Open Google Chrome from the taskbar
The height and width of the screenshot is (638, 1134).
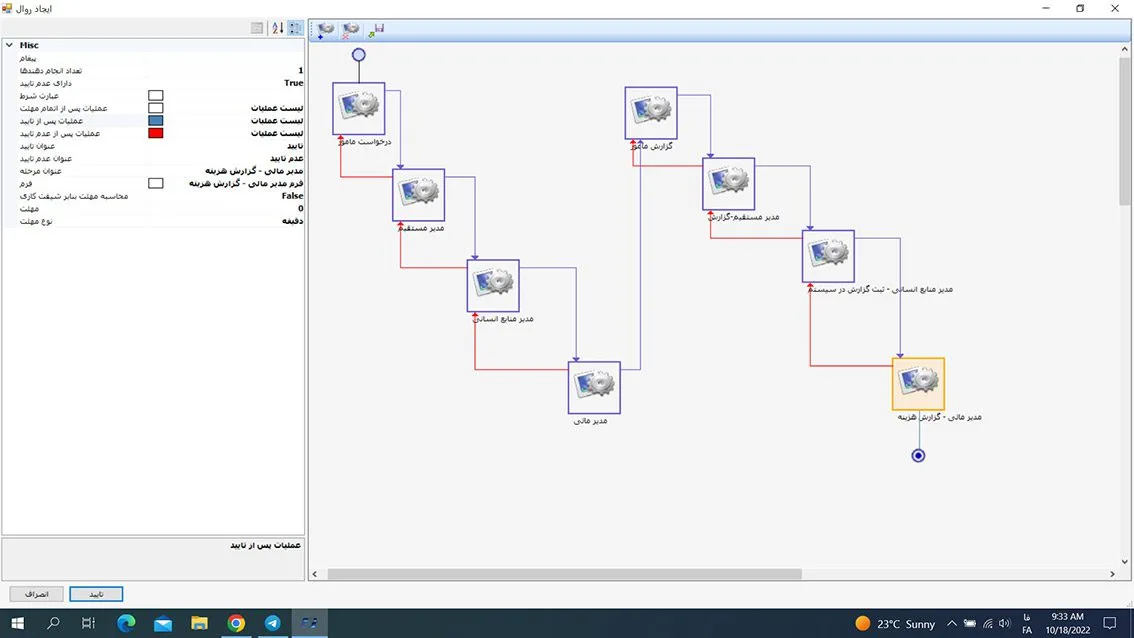coord(236,624)
